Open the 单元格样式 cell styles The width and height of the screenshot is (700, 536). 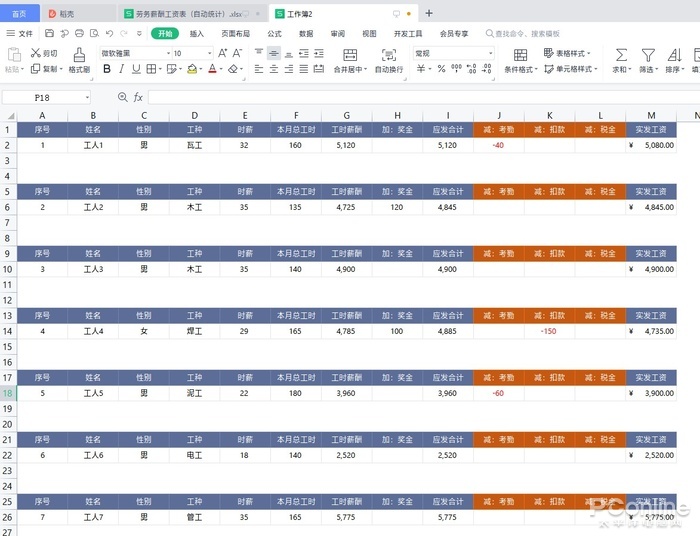pyautogui.click(x=571, y=69)
